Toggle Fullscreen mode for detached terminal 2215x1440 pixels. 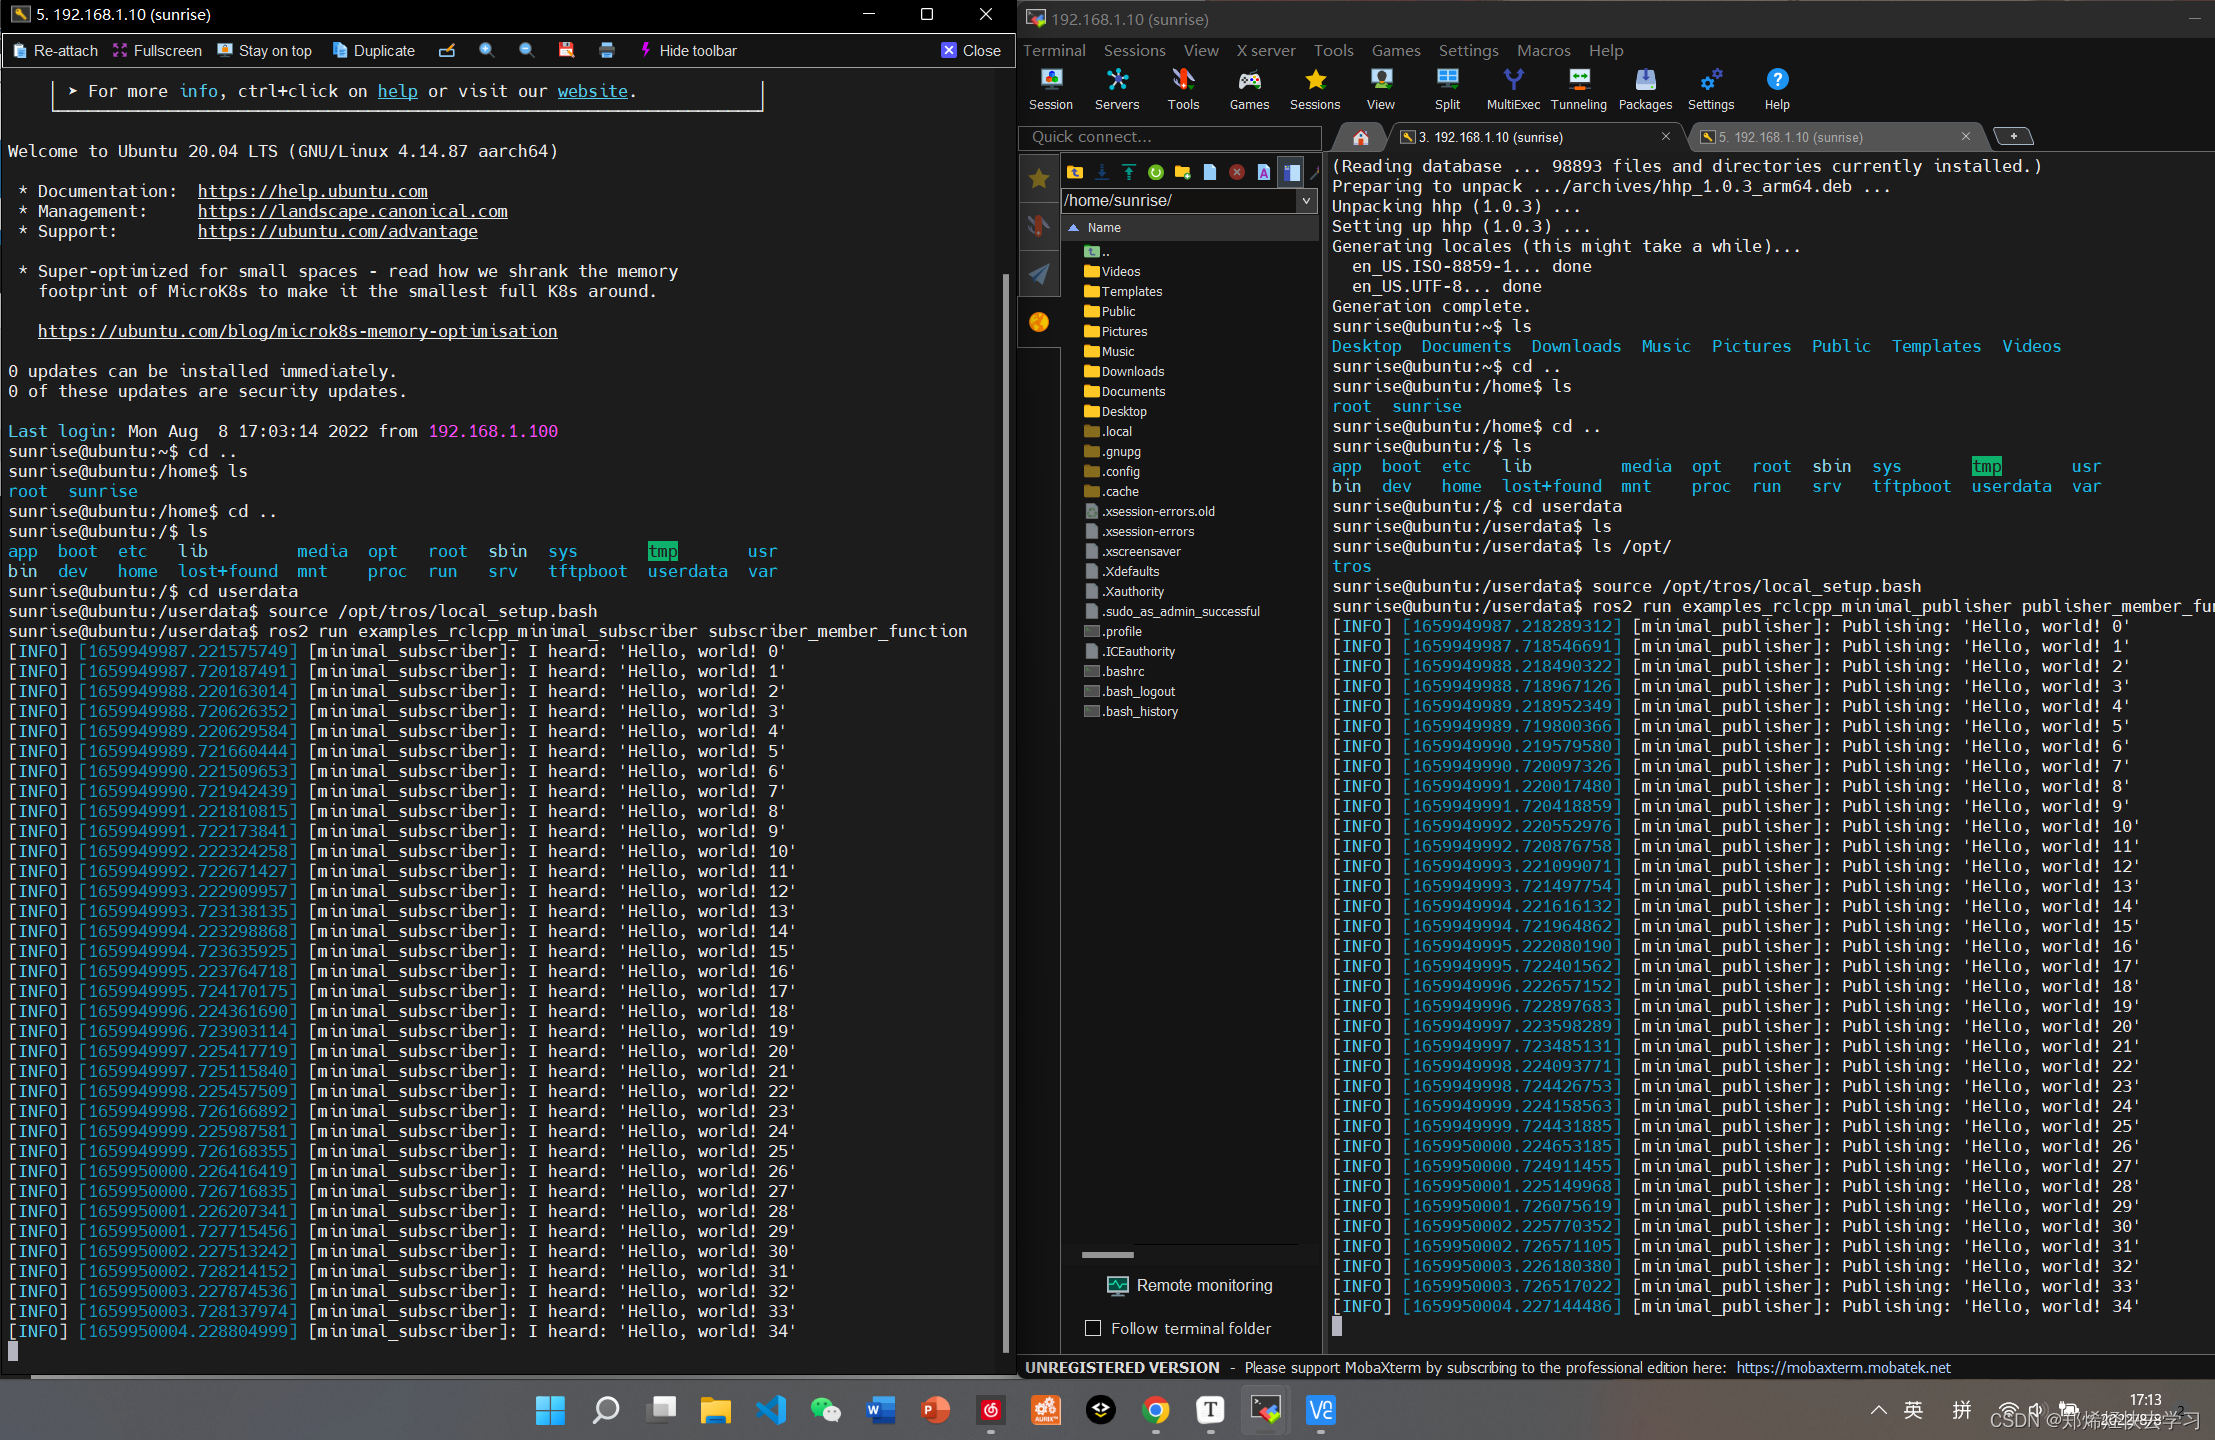[157, 51]
